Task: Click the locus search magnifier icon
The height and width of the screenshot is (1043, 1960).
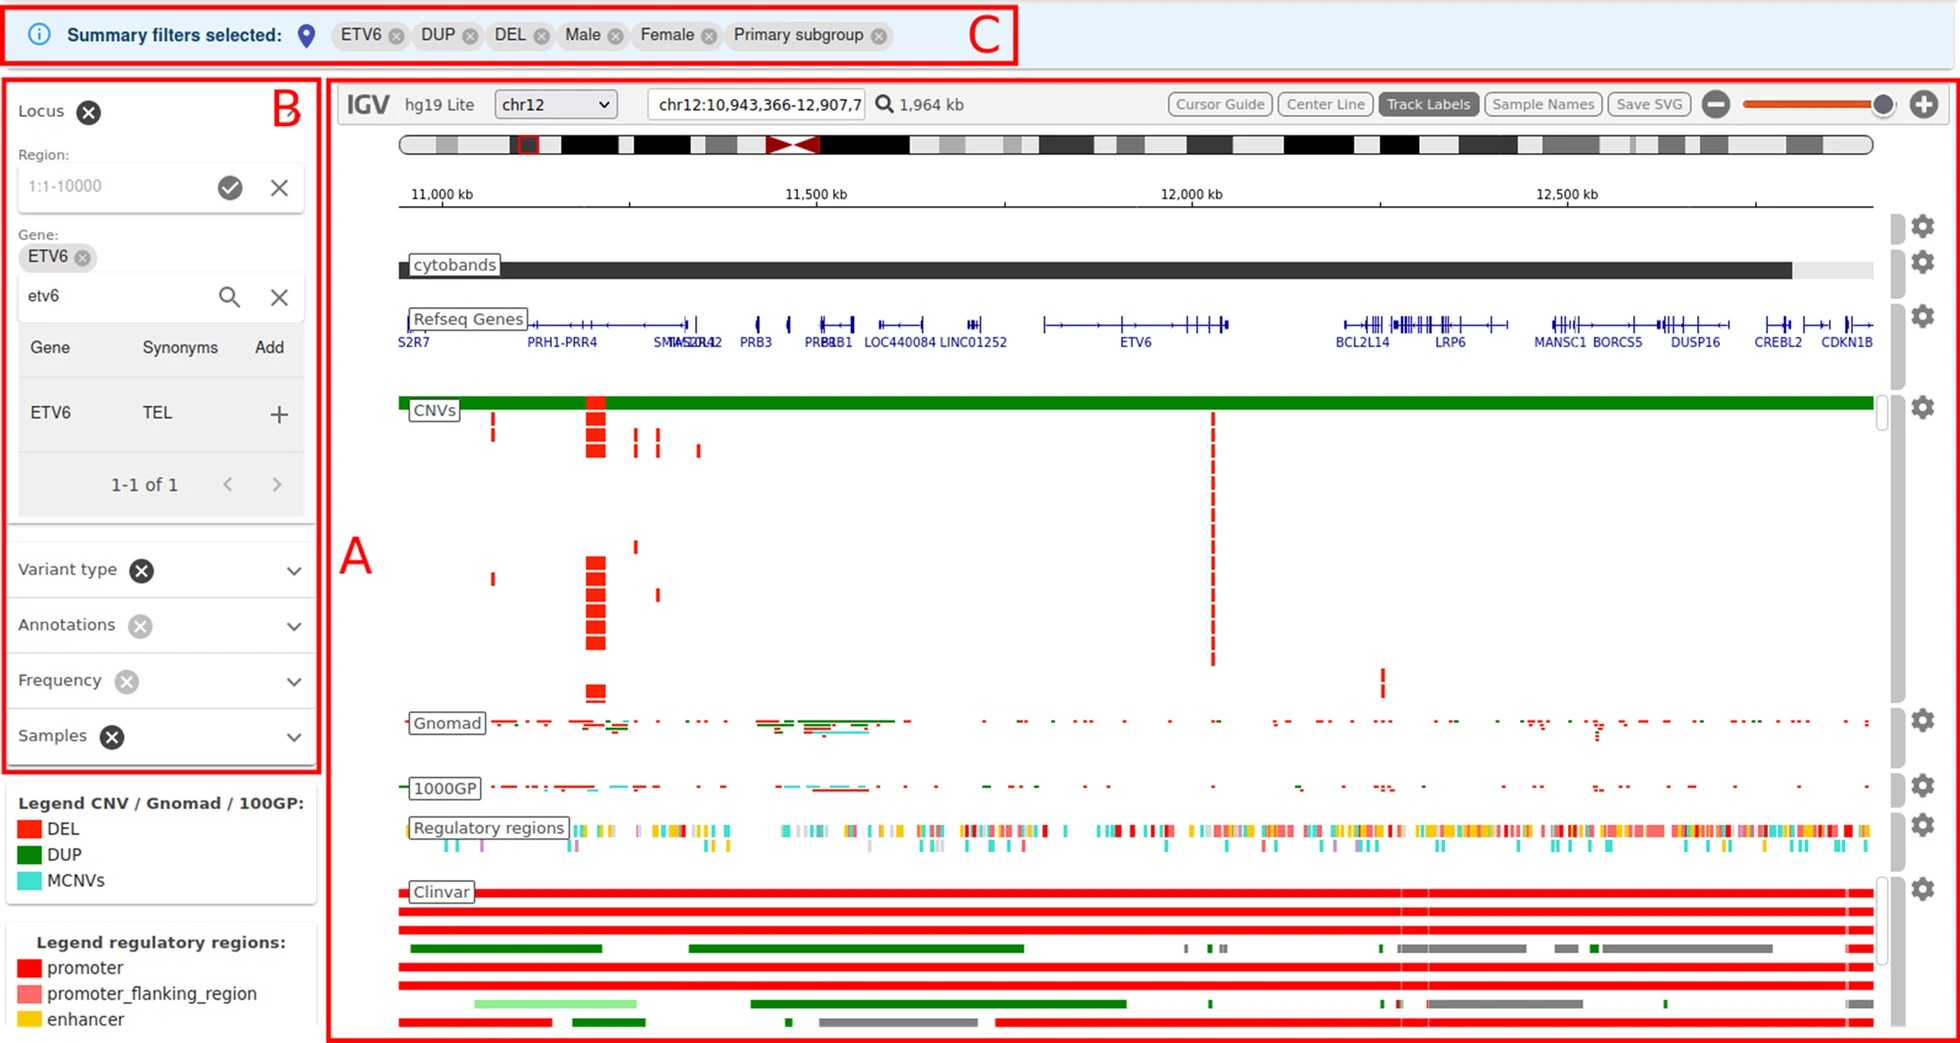Action: (884, 104)
